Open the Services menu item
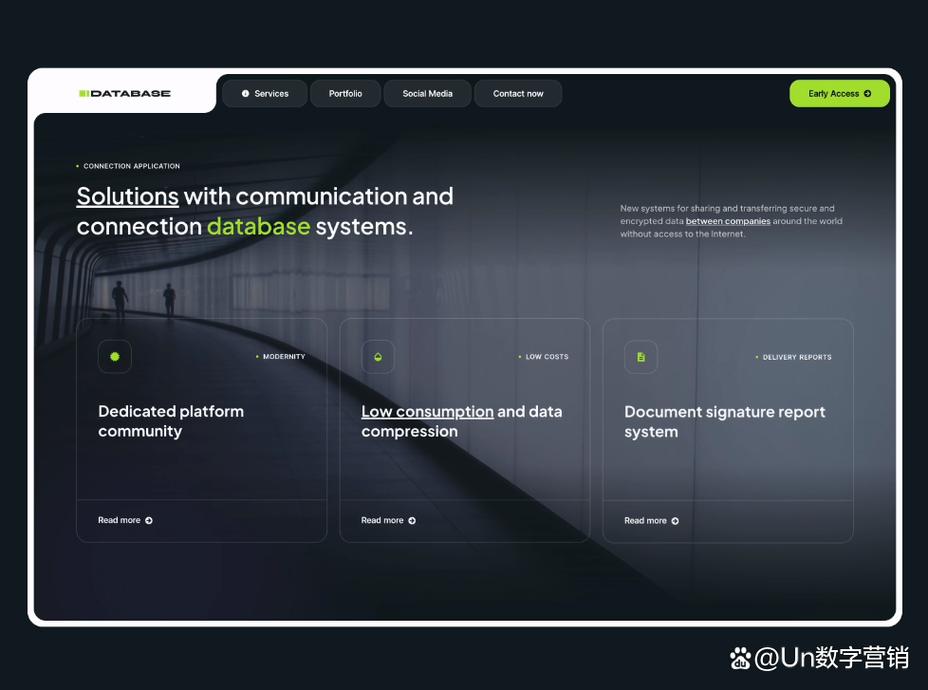The image size is (928, 690). [265, 93]
